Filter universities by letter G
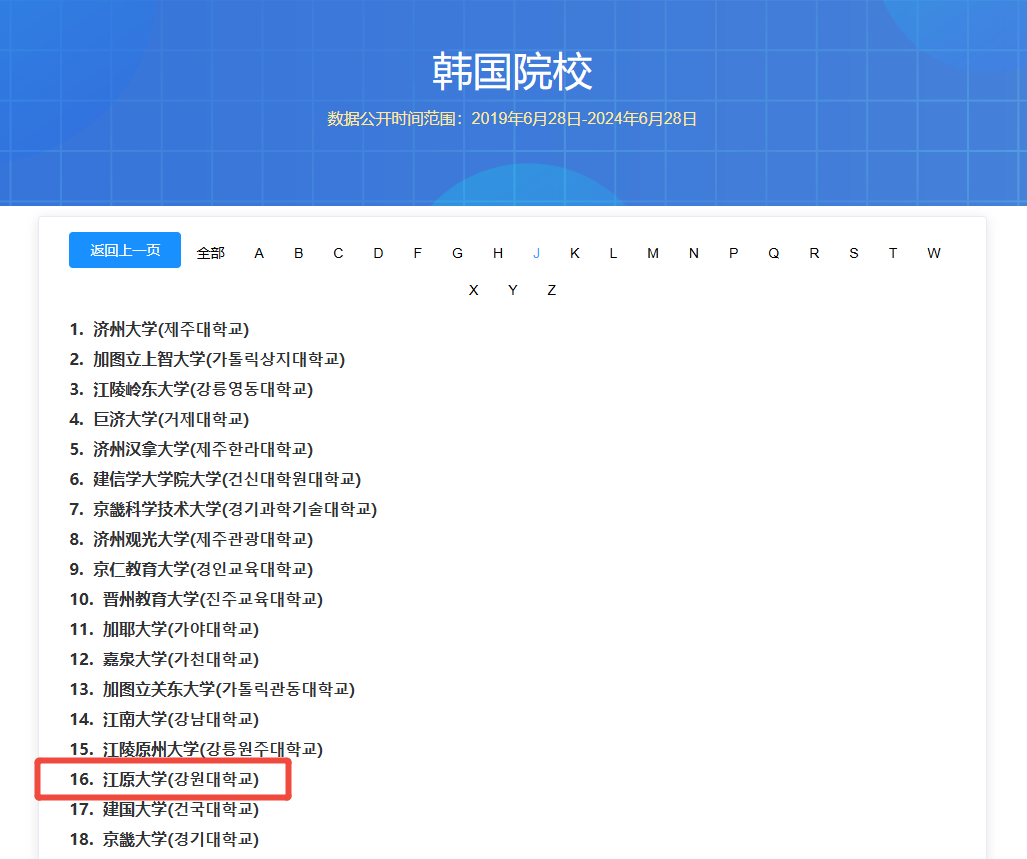This screenshot has width=1027, height=859. tap(457, 253)
